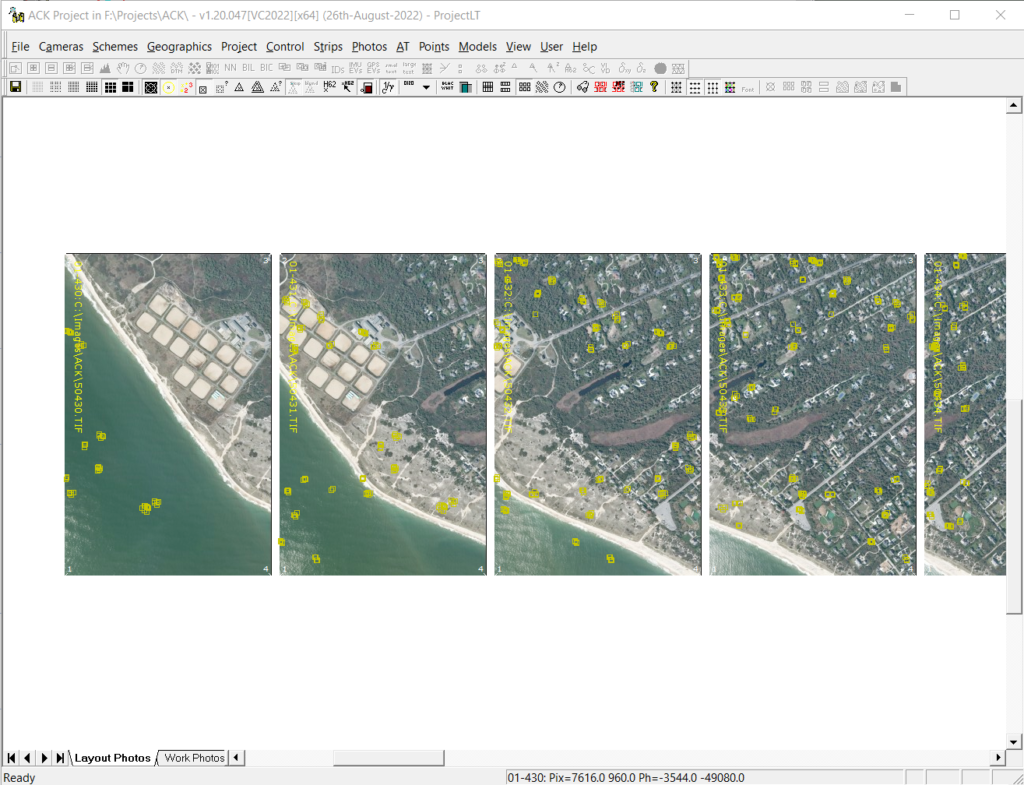Click the gray filled circle icon

click(660, 68)
